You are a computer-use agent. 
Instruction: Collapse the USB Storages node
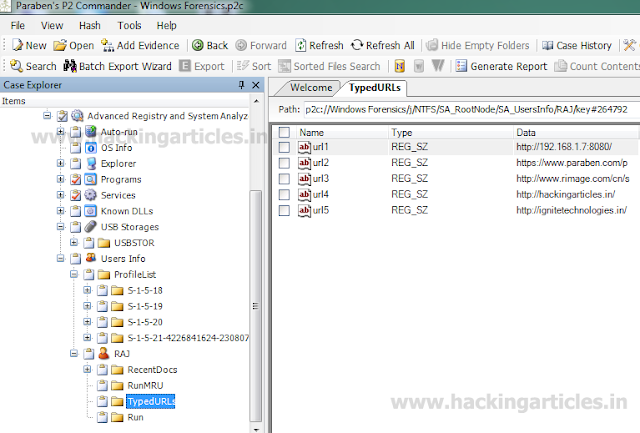(x=60, y=226)
